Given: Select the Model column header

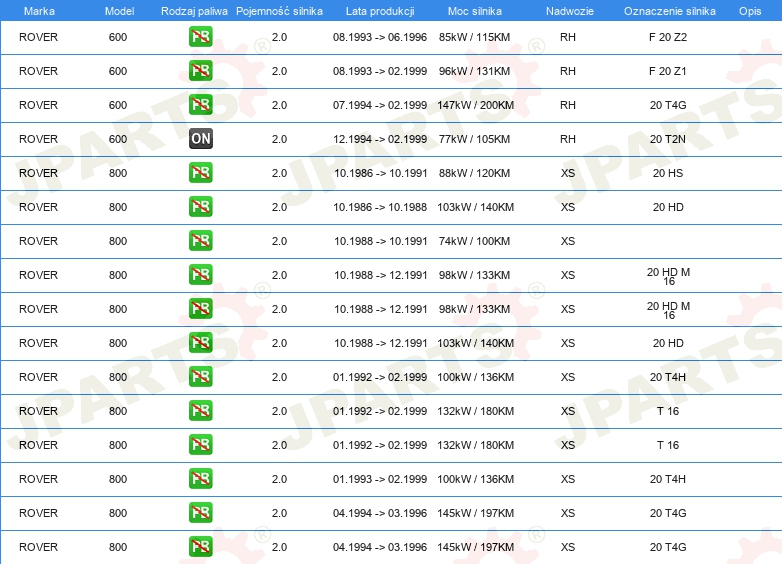Looking at the screenshot, I should pos(119,11).
